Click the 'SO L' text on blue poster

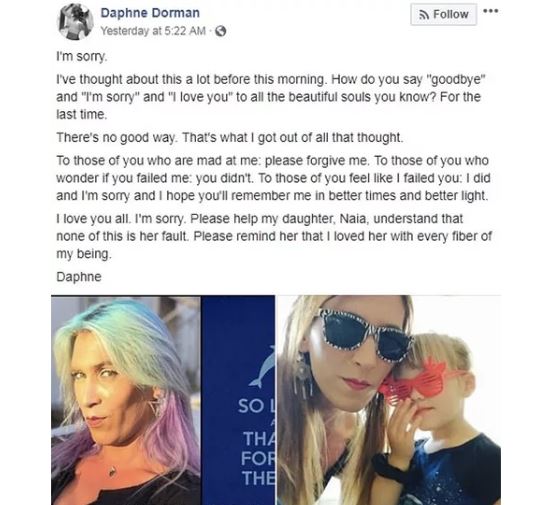[256, 406]
